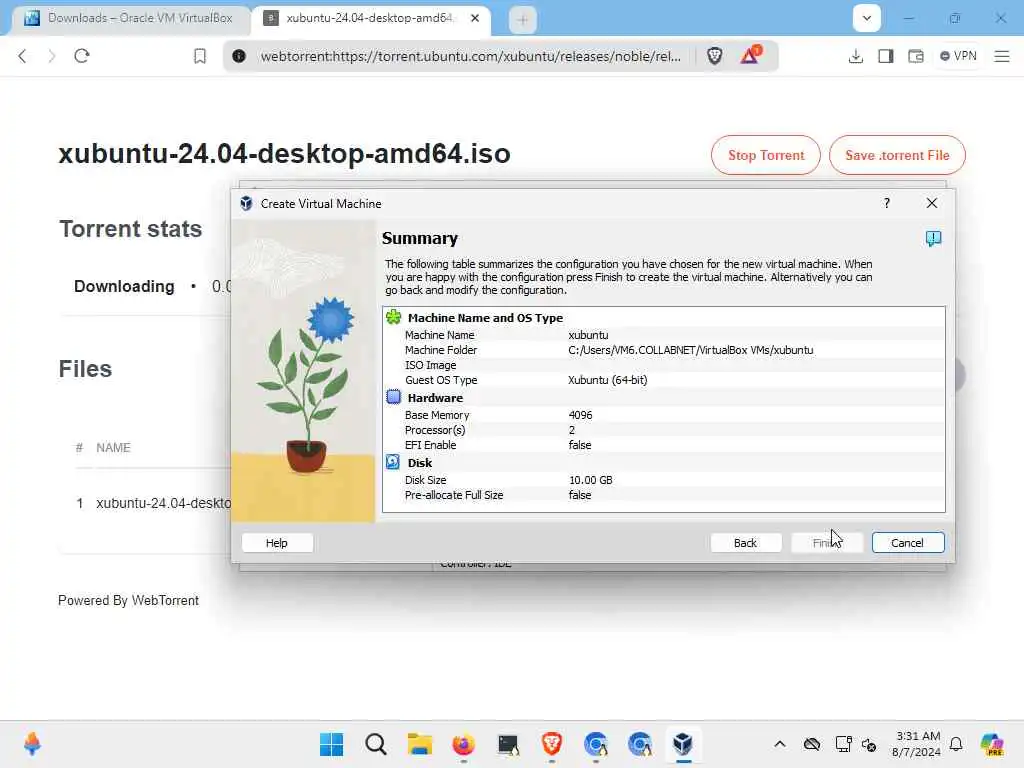Screen dimensions: 1024x768
Task: Open the Windows Start menu
Action: 332,744
